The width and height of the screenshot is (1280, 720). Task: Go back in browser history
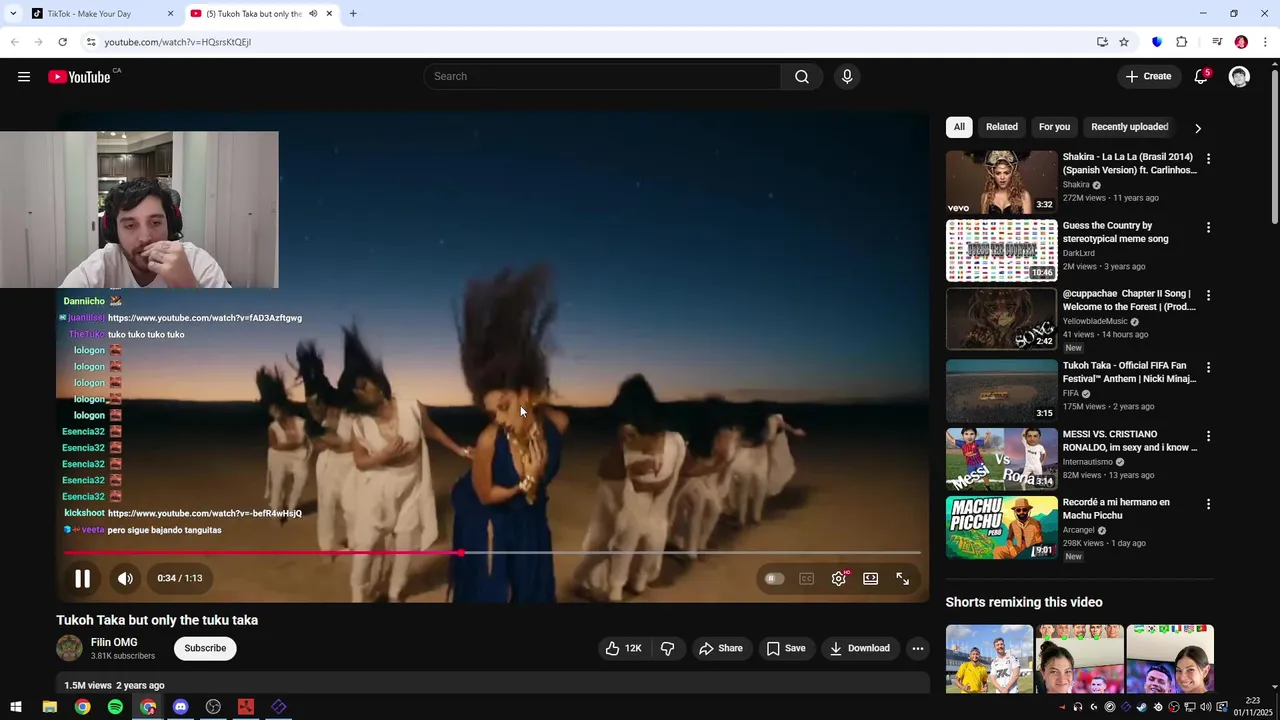[x=14, y=42]
